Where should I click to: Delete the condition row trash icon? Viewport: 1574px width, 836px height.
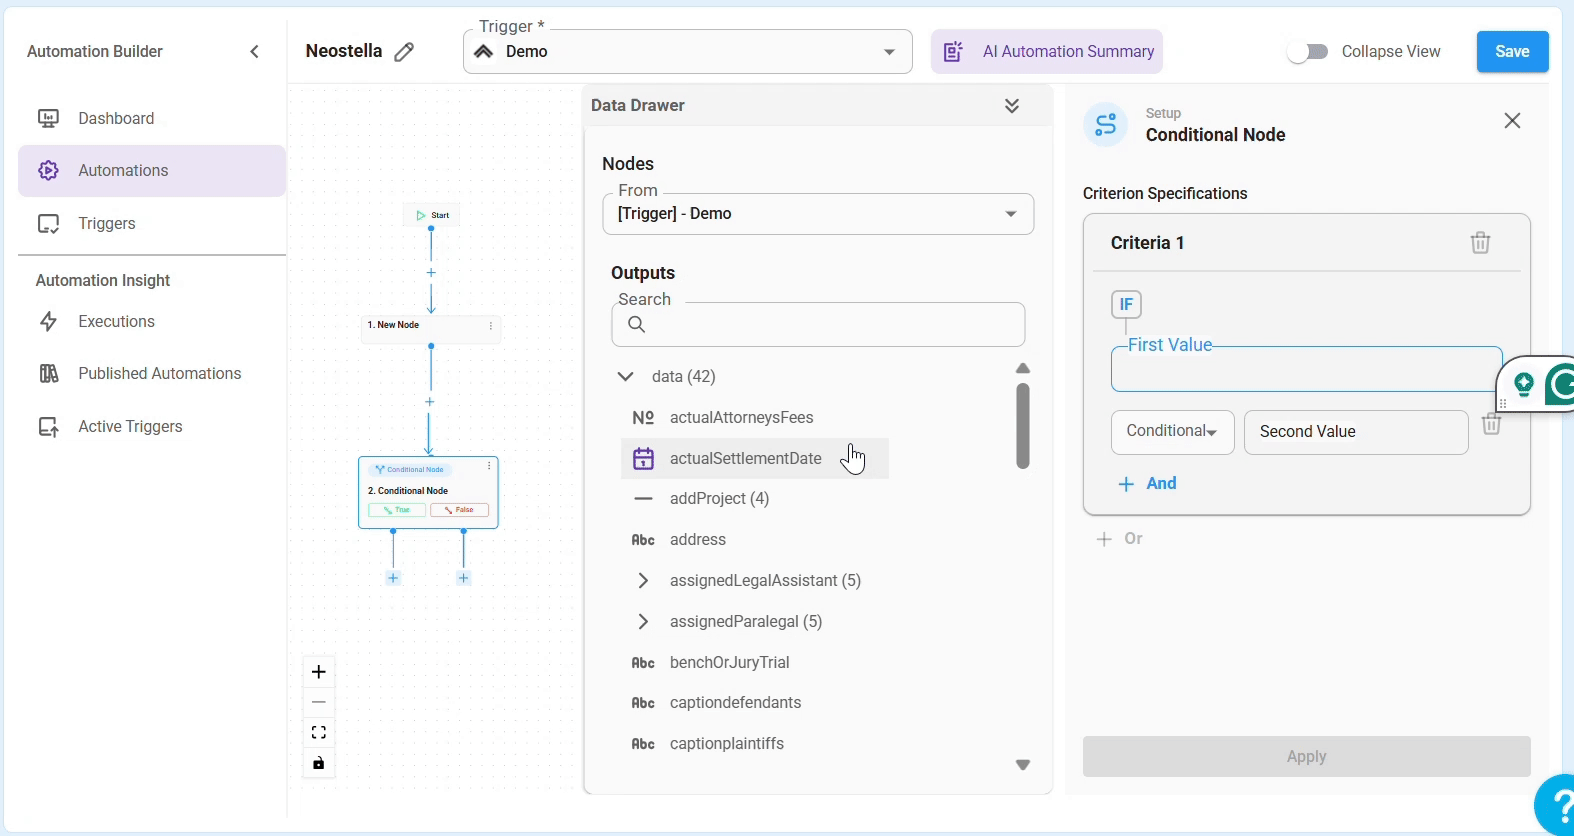[1491, 424]
